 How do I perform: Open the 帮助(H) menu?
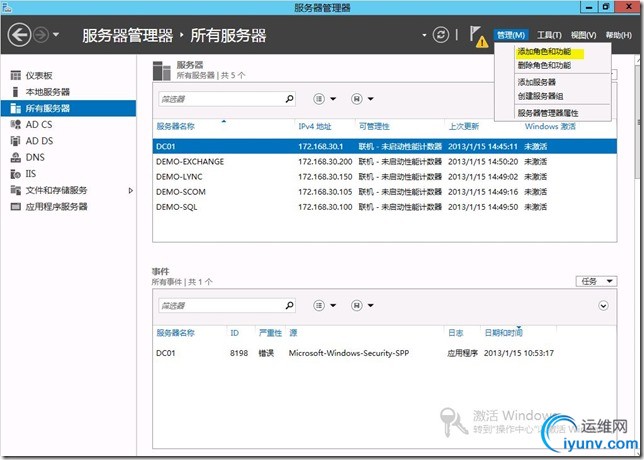click(619, 35)
